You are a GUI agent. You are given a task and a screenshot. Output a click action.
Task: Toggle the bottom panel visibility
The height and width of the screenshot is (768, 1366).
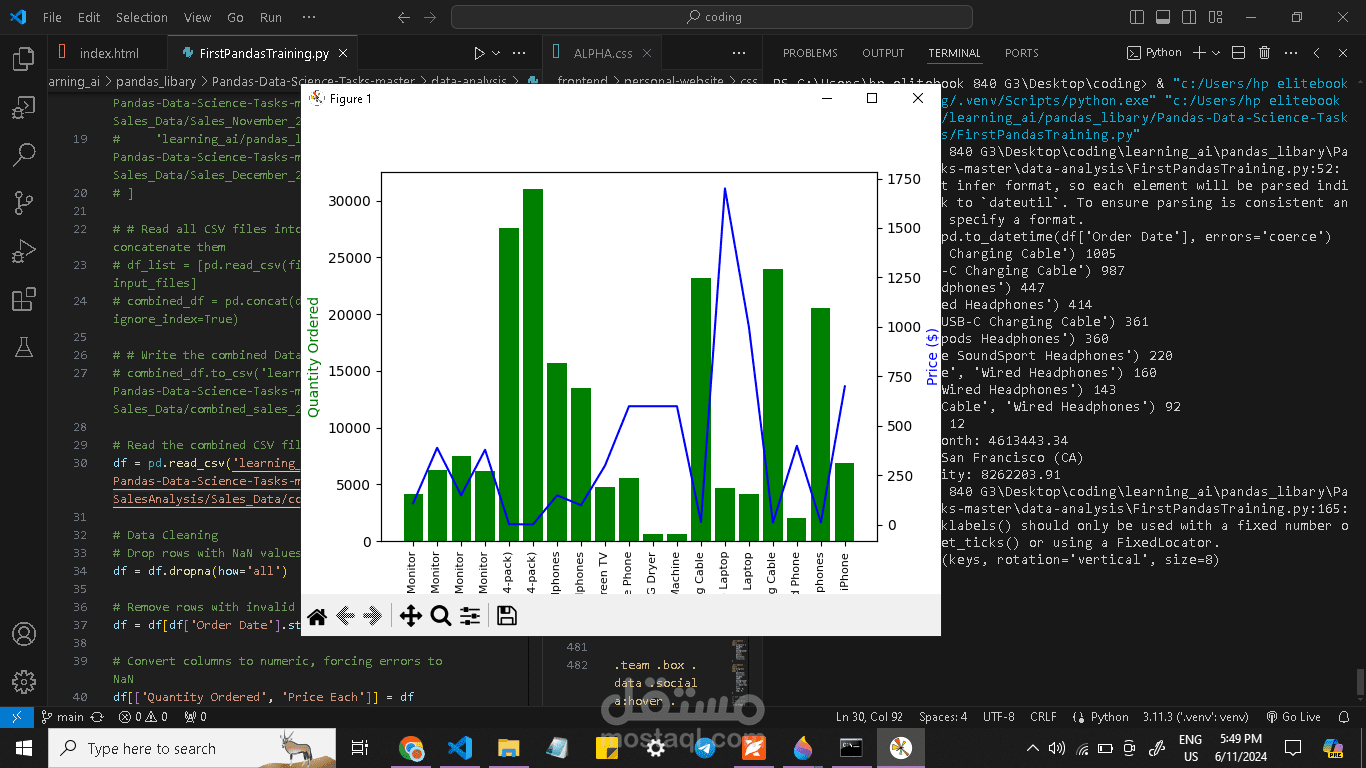pyautogui.click(x=1161, y=17)
